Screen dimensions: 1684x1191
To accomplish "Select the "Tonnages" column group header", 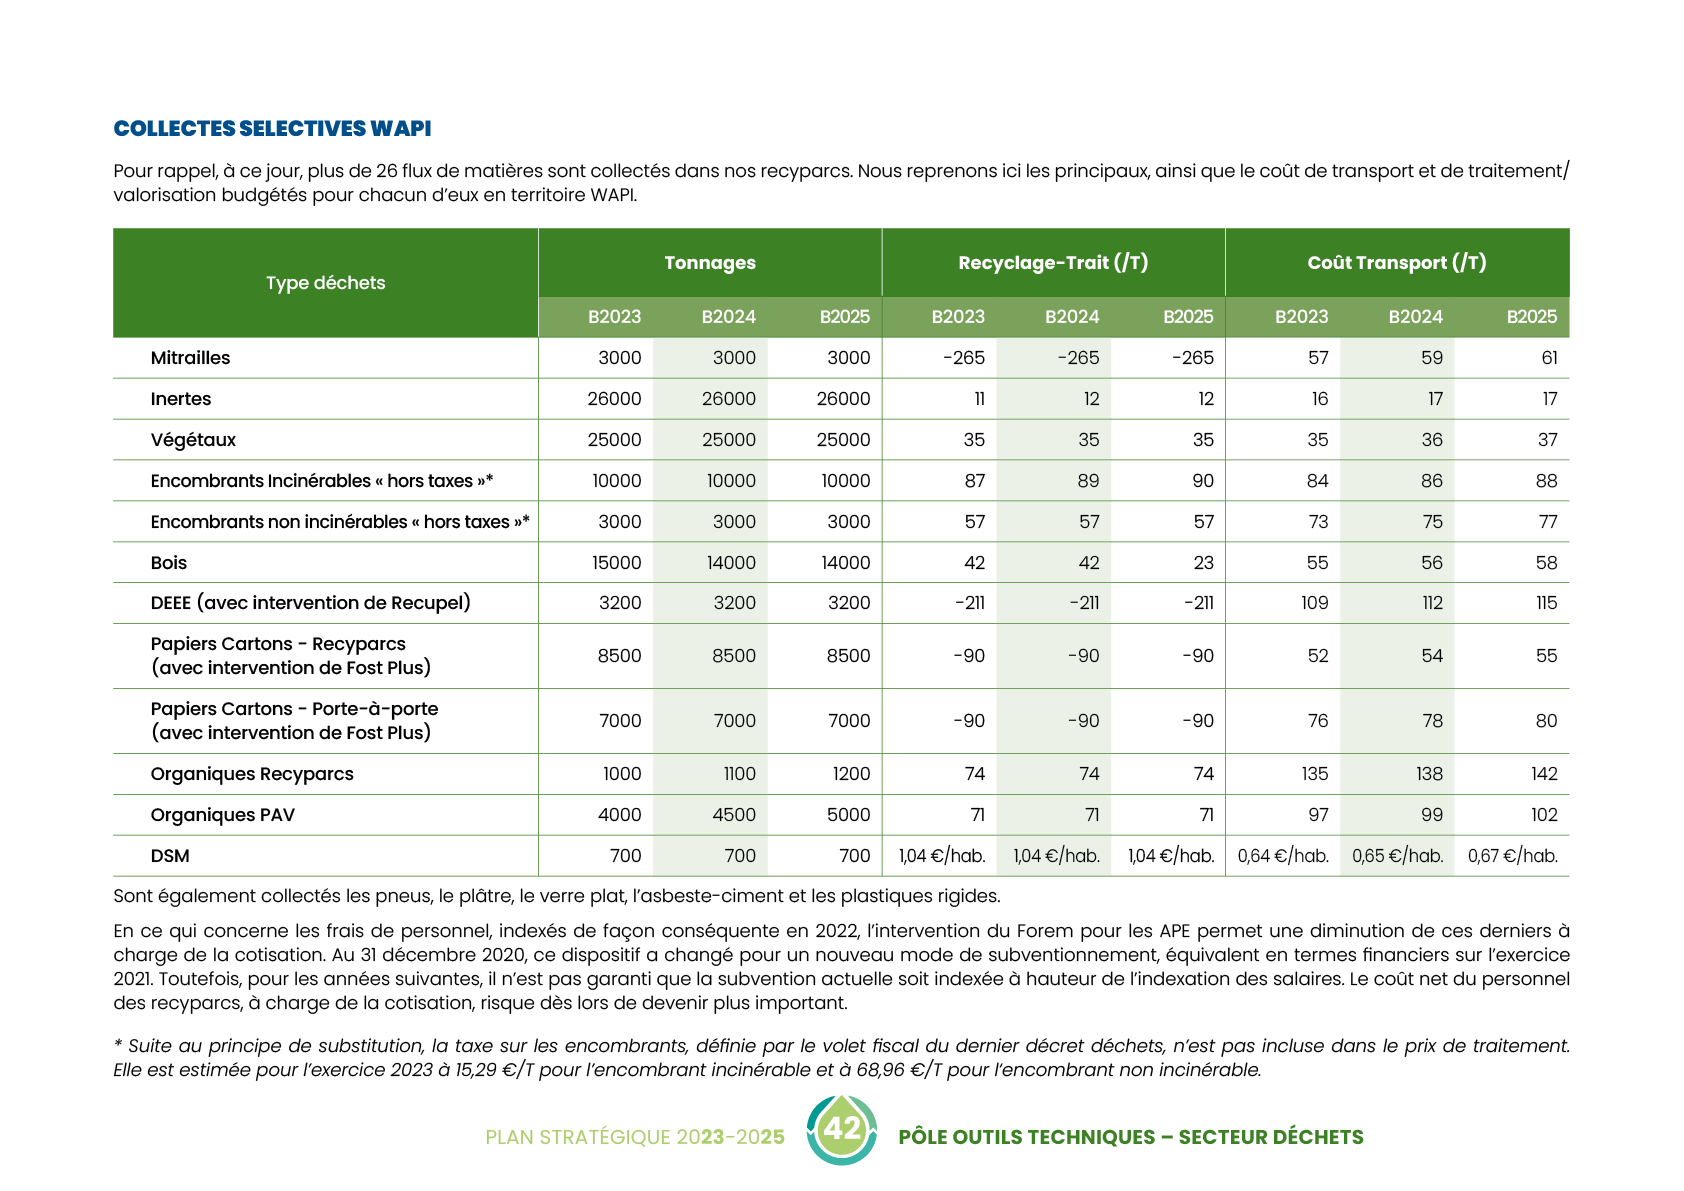I will 710,263.
